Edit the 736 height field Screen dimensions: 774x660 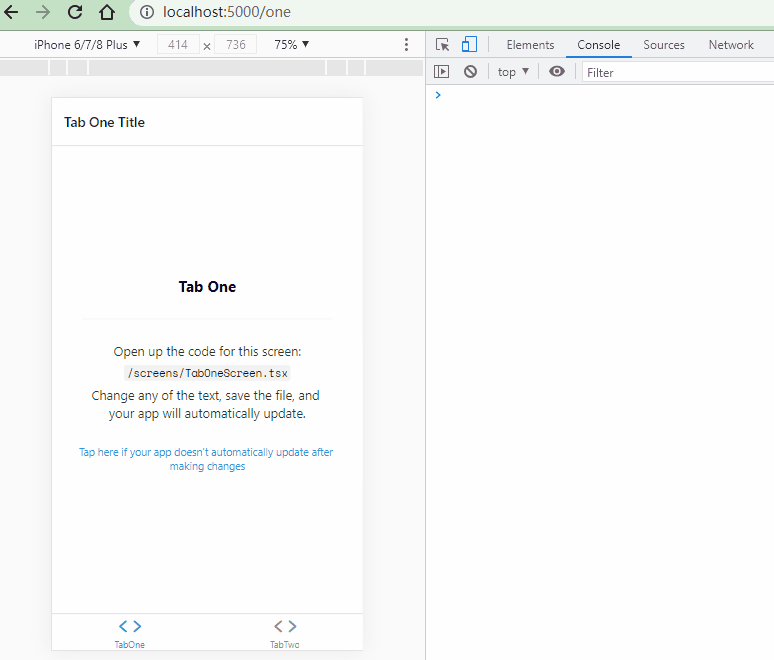[x=236, y=44]
